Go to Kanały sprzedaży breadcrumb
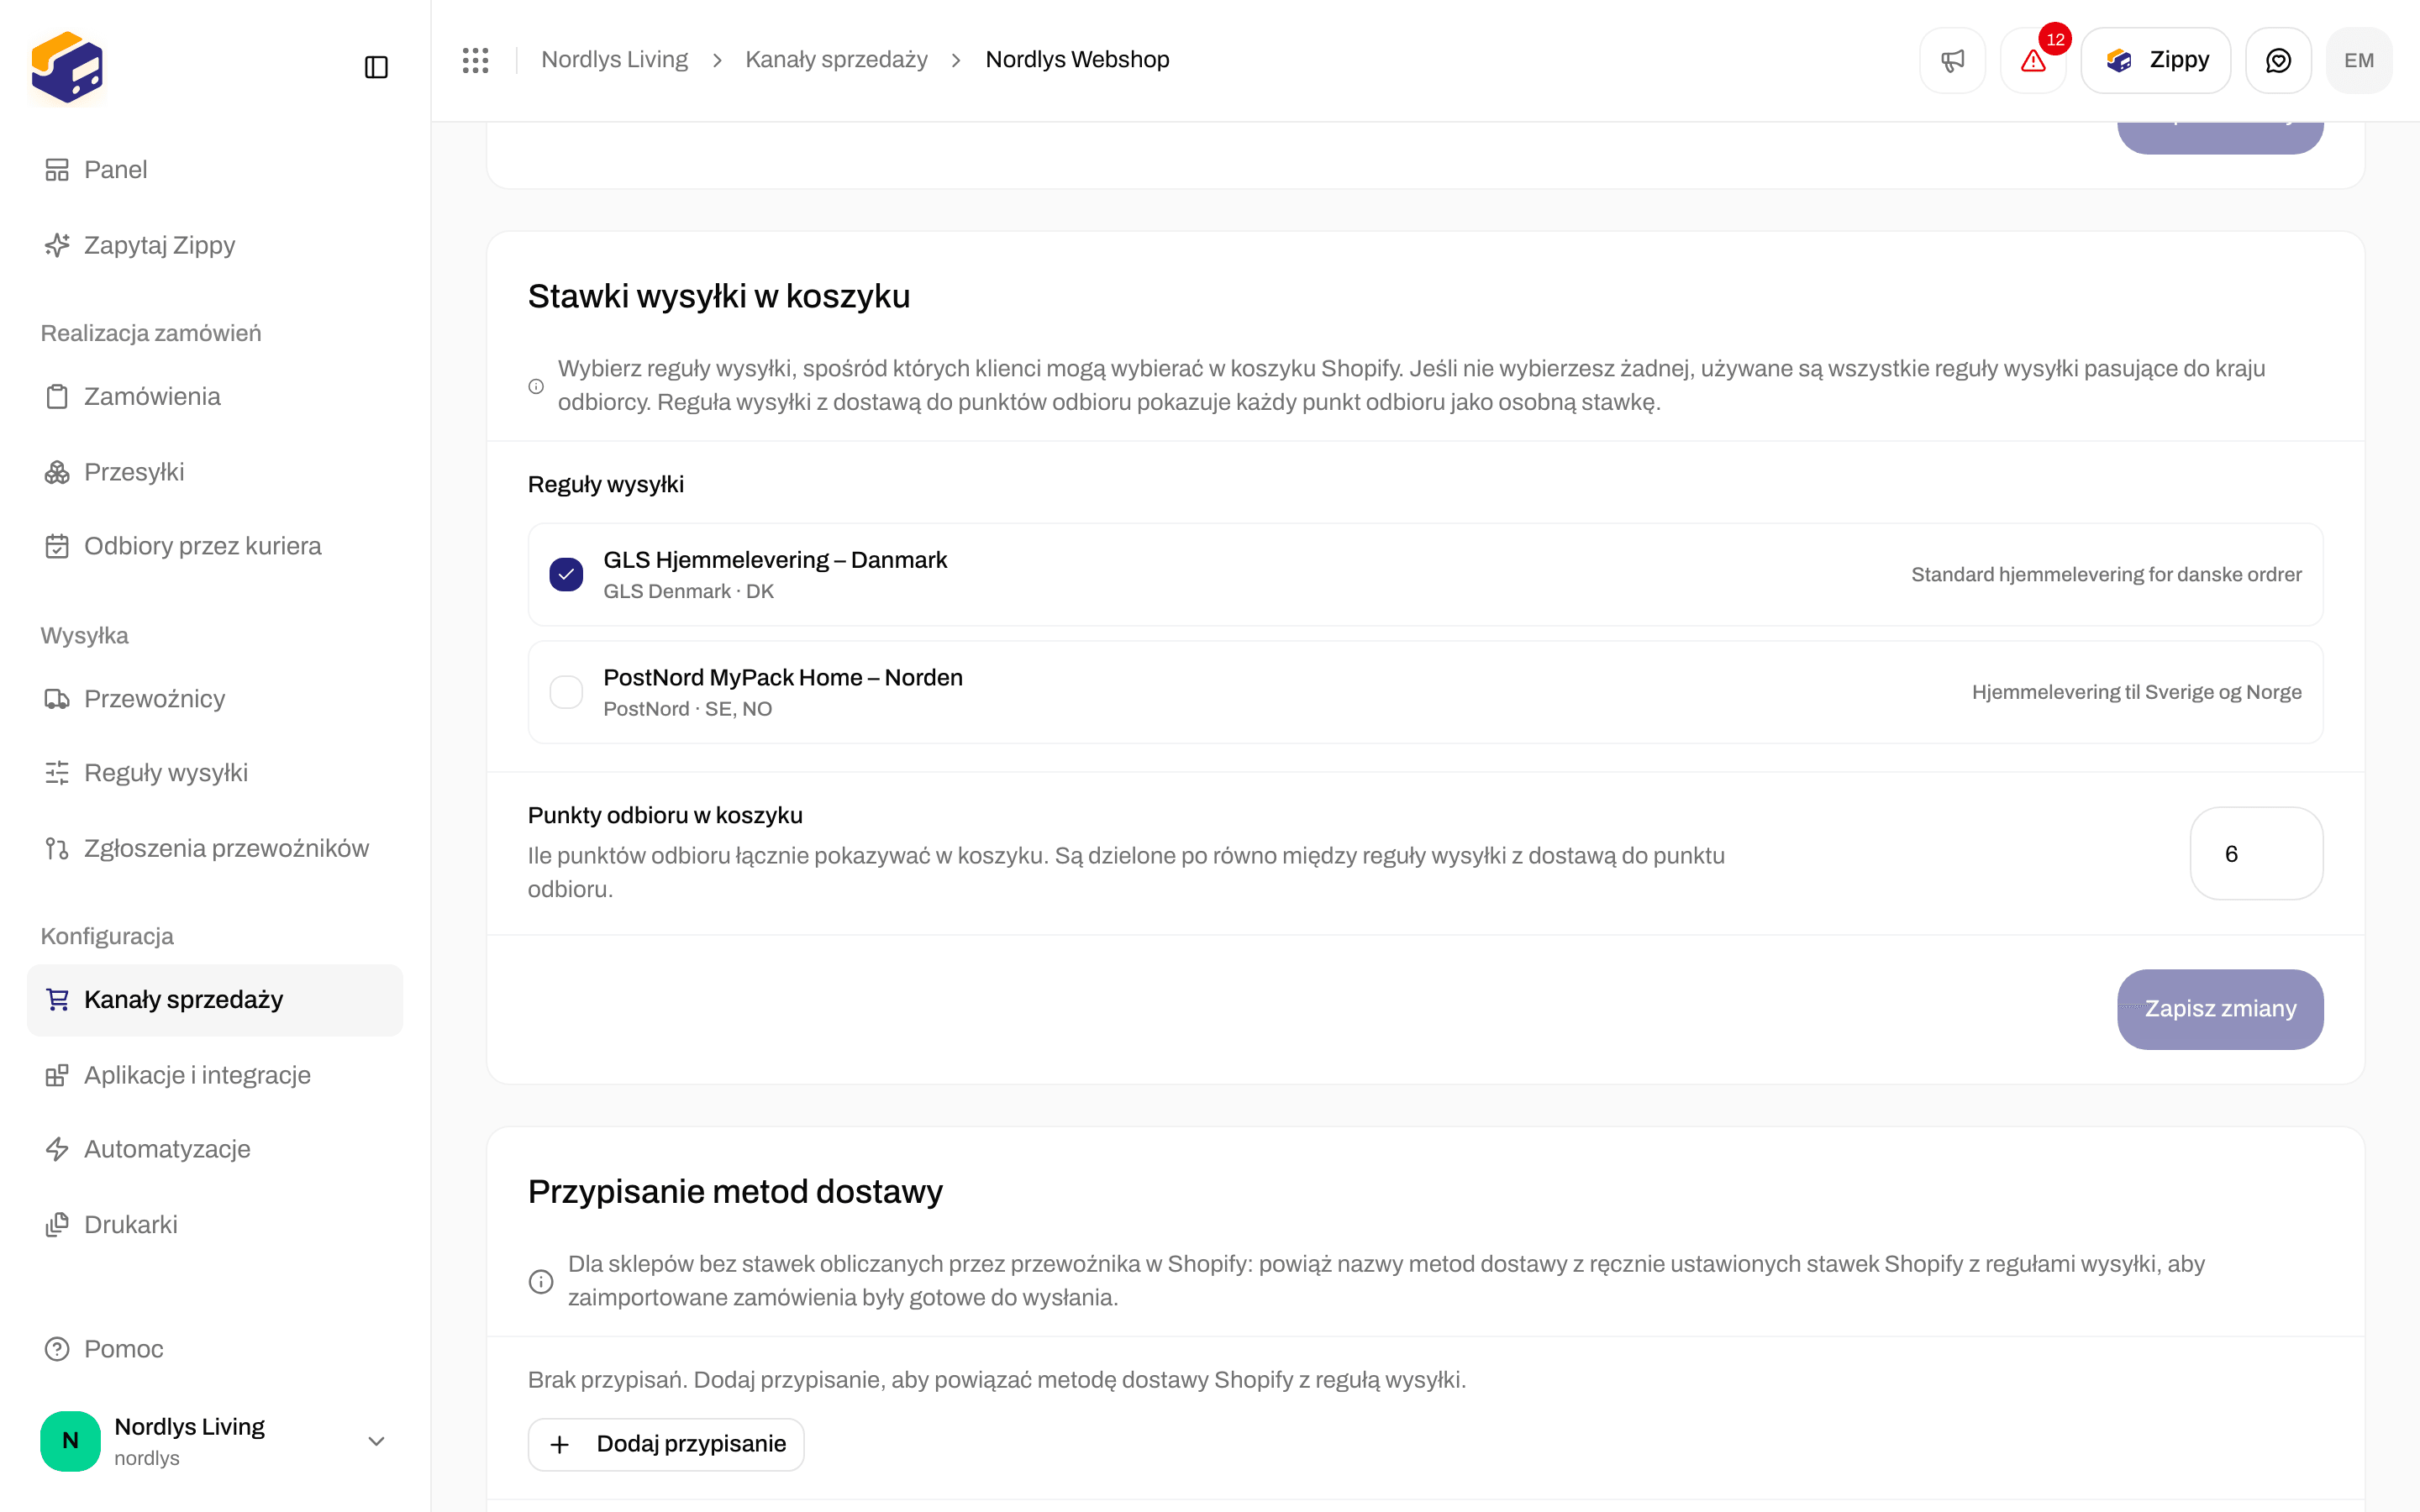The image size is (2420, 1512). 836,60
